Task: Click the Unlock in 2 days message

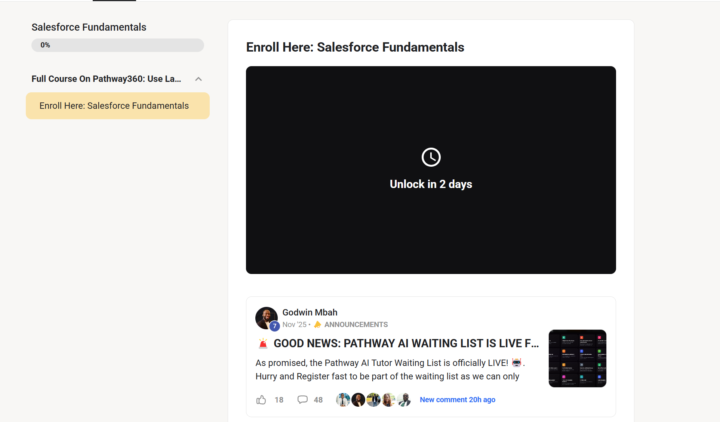Action: (431, 184)
